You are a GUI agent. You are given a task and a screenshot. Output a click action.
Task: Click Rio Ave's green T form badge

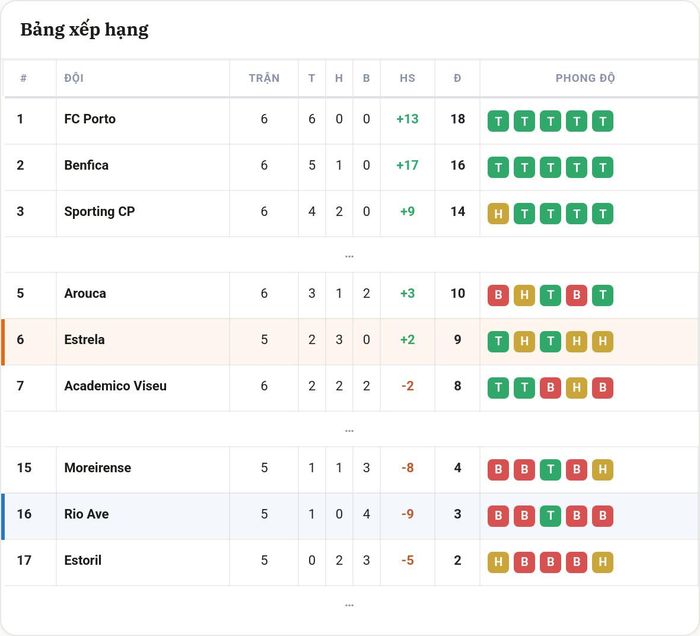[x=550, y=515]
